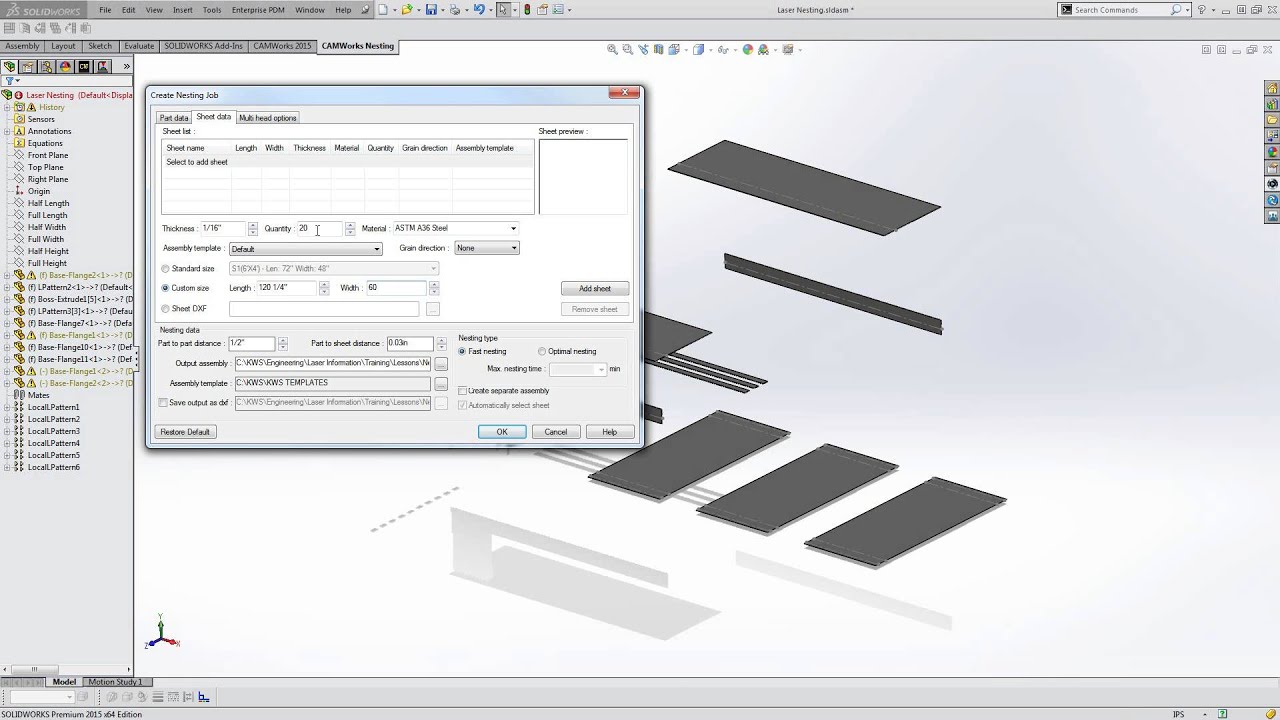Expand the History tree node
This screenshot has height=720, width=1280.
pyautogui.click(x=7, y=107)
